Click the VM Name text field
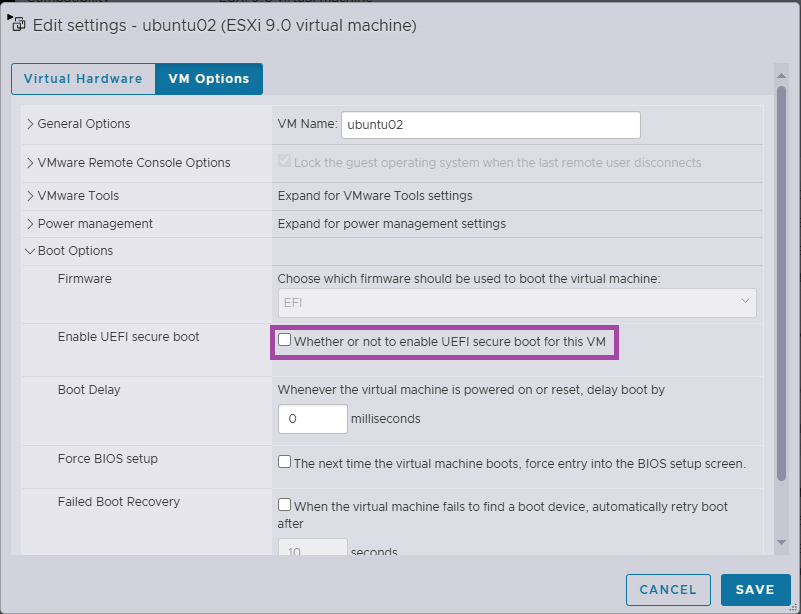Viewport: 801px width, 614px height. tap(490, 125)
